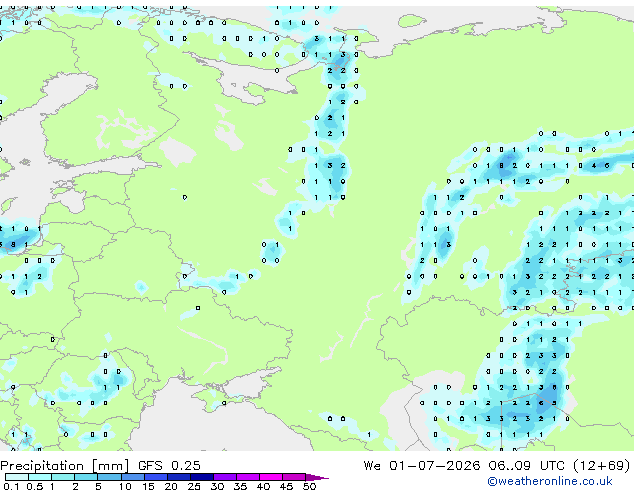Click the '15' legend scale label

[148, 486]
